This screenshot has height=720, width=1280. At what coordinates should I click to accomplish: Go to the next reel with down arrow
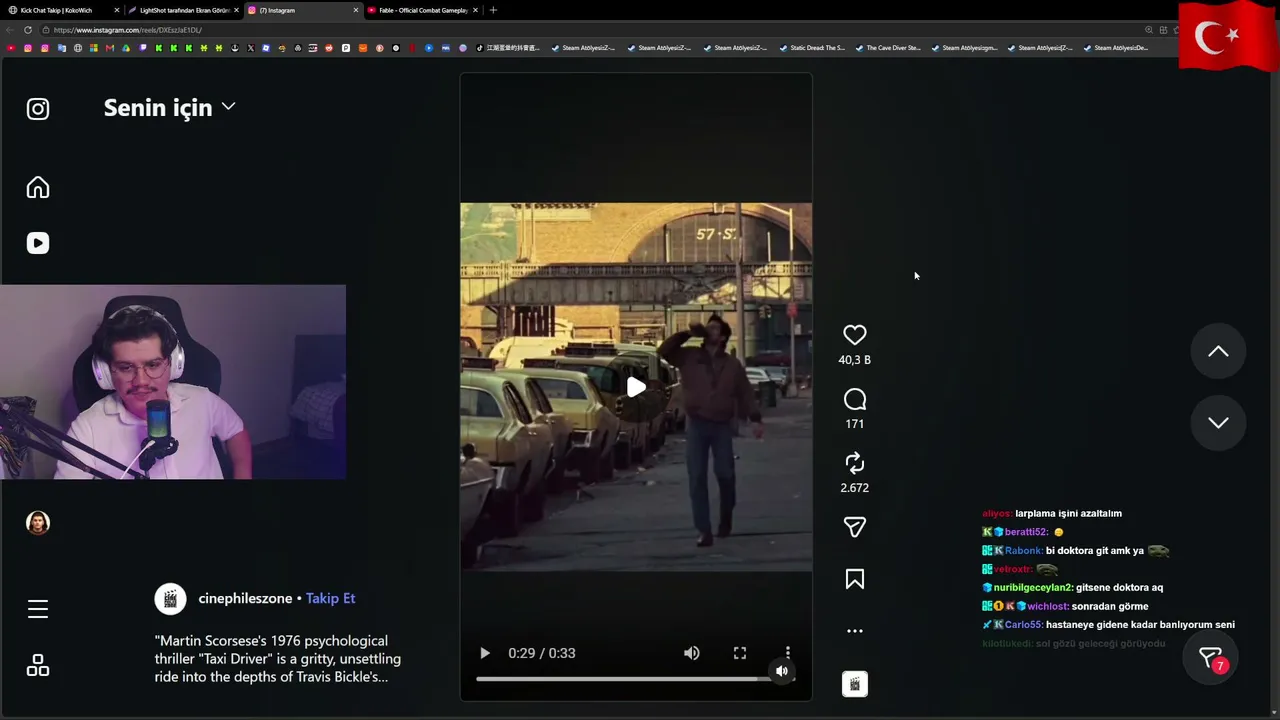[1218, 422]
